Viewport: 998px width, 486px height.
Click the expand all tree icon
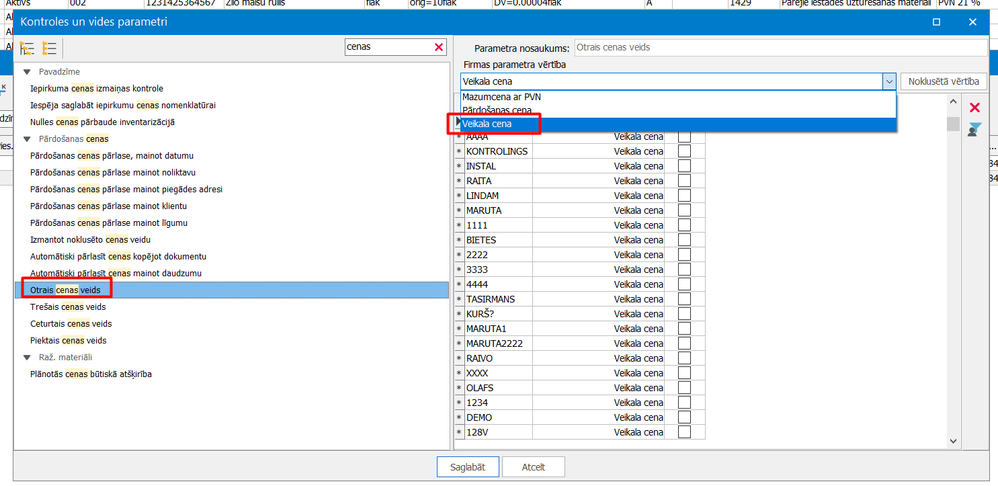pos(27,48)
